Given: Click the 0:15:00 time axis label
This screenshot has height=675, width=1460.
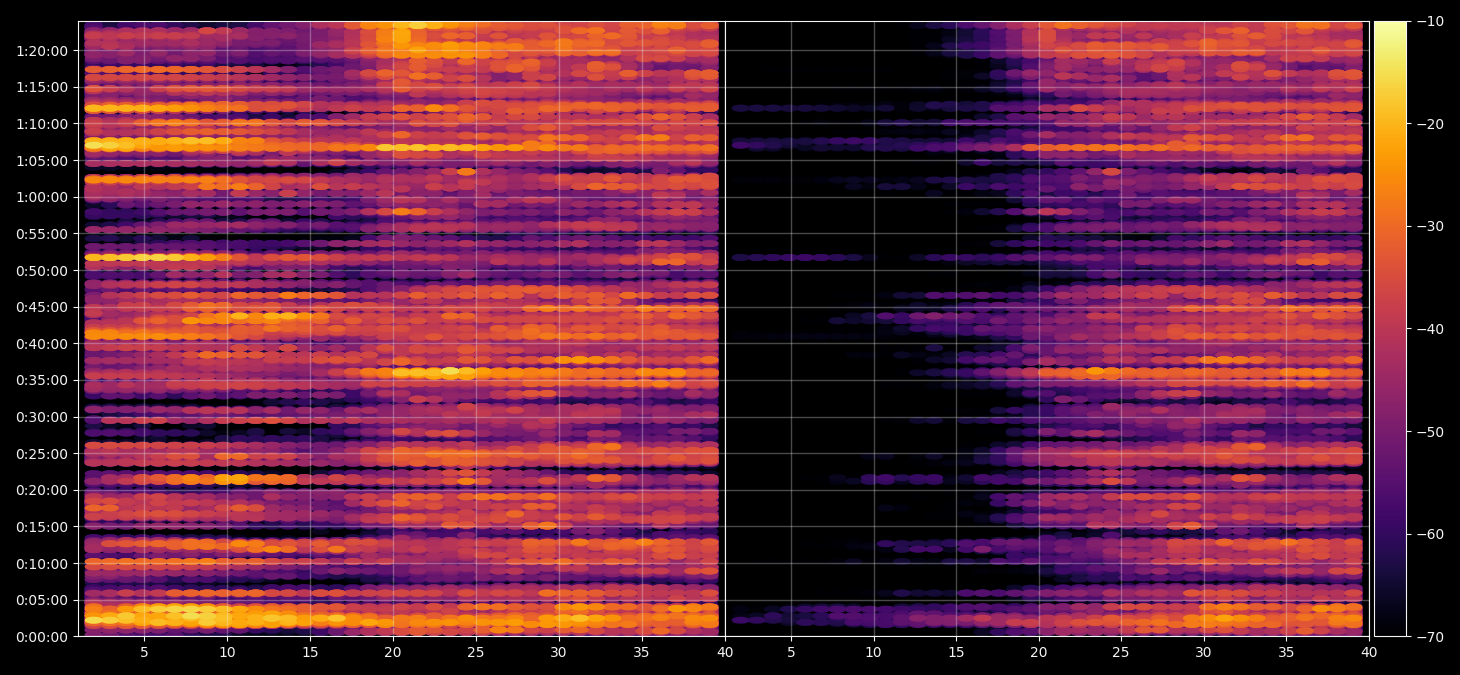Looking at the screenshot, I should click(x=41, y=527).
